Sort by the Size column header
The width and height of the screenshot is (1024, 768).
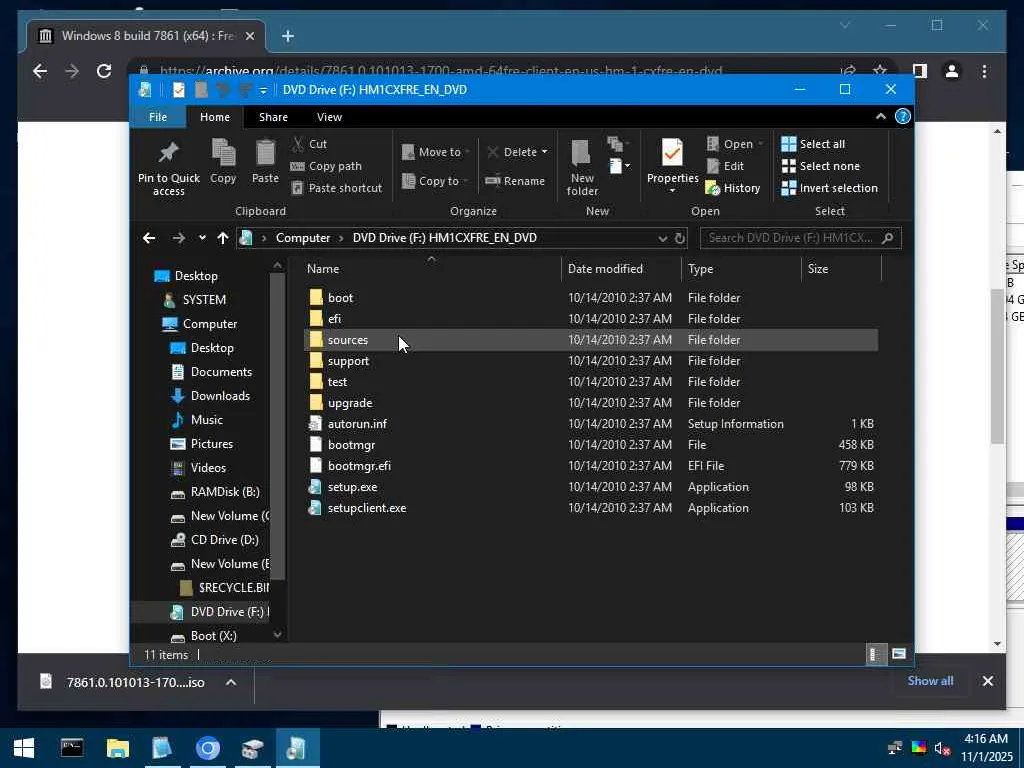tap(818, 268)
